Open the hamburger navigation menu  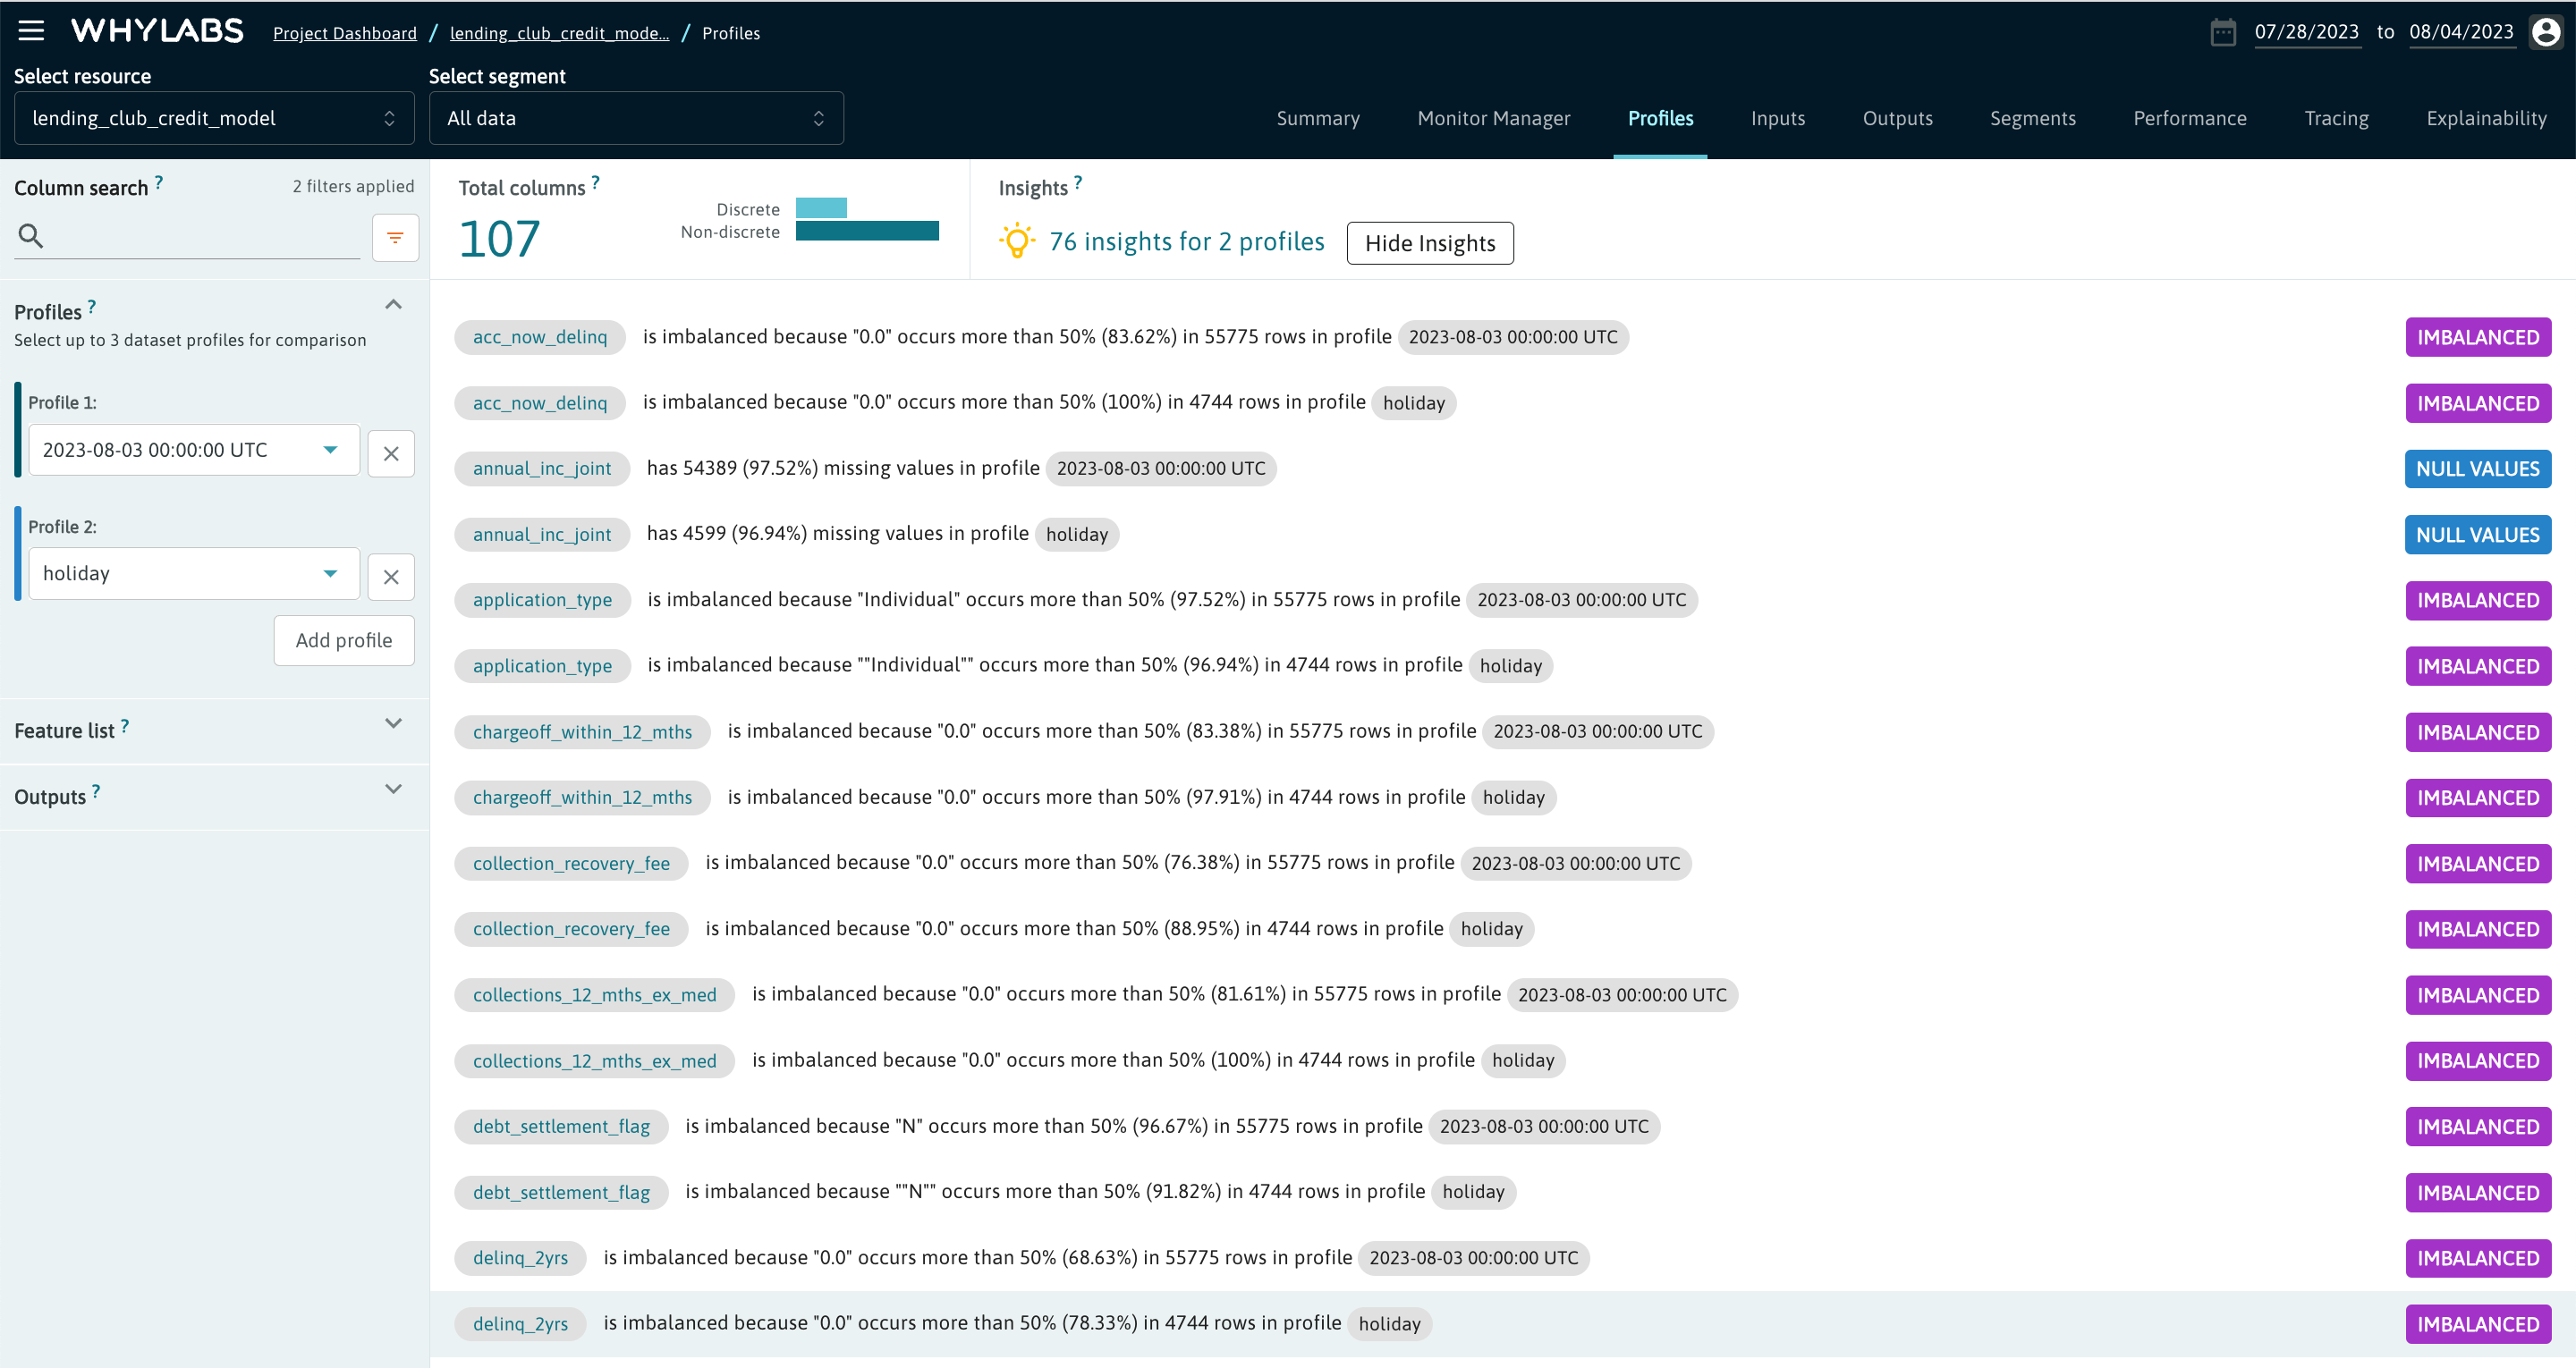click(31, 30)
